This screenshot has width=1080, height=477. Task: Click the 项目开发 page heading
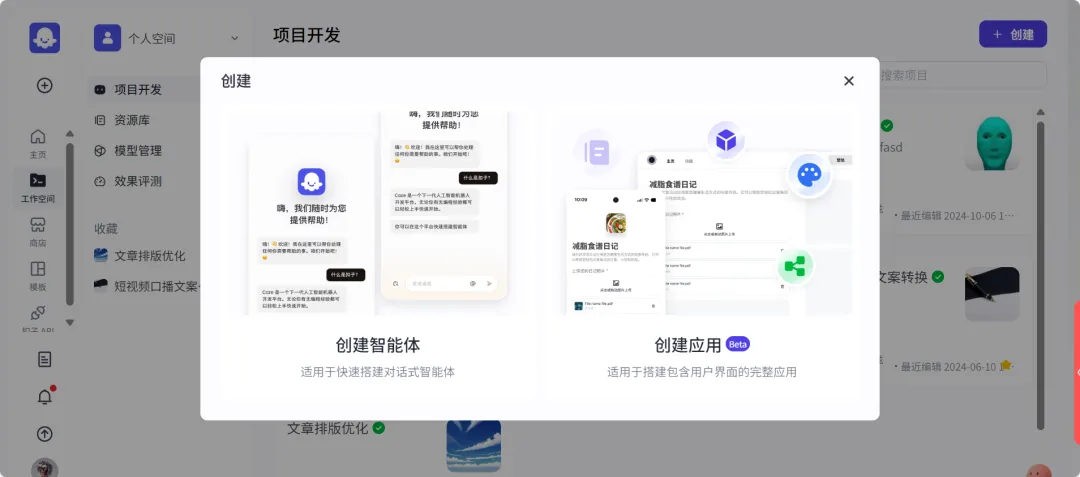[x=307, y=35]
